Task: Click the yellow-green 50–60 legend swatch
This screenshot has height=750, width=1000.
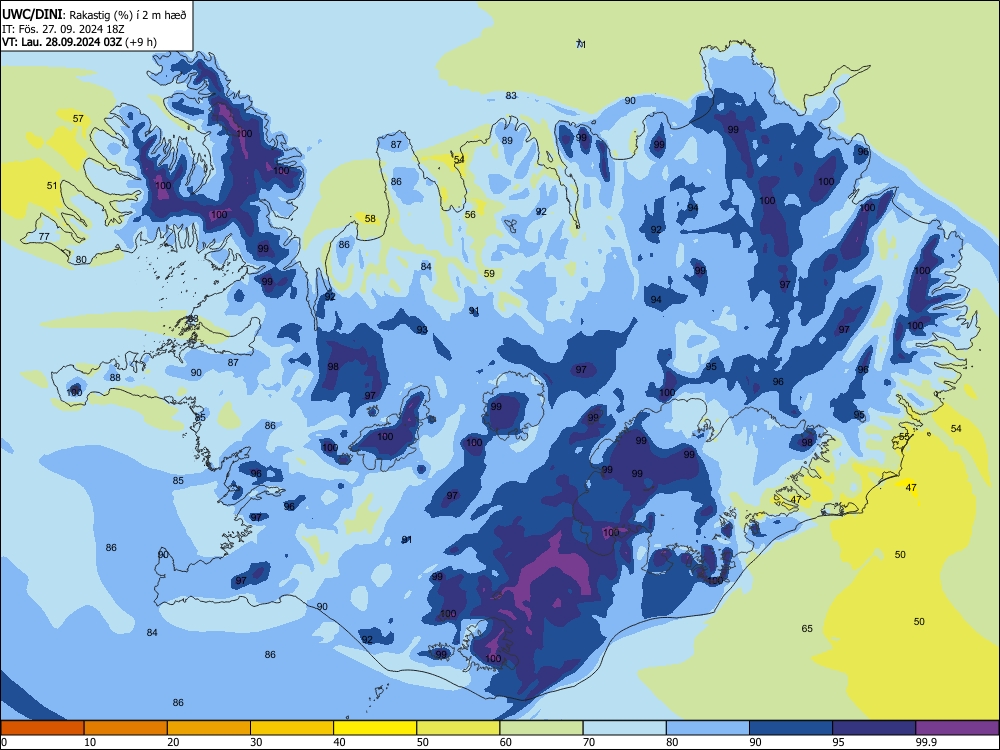Action: 459,728
